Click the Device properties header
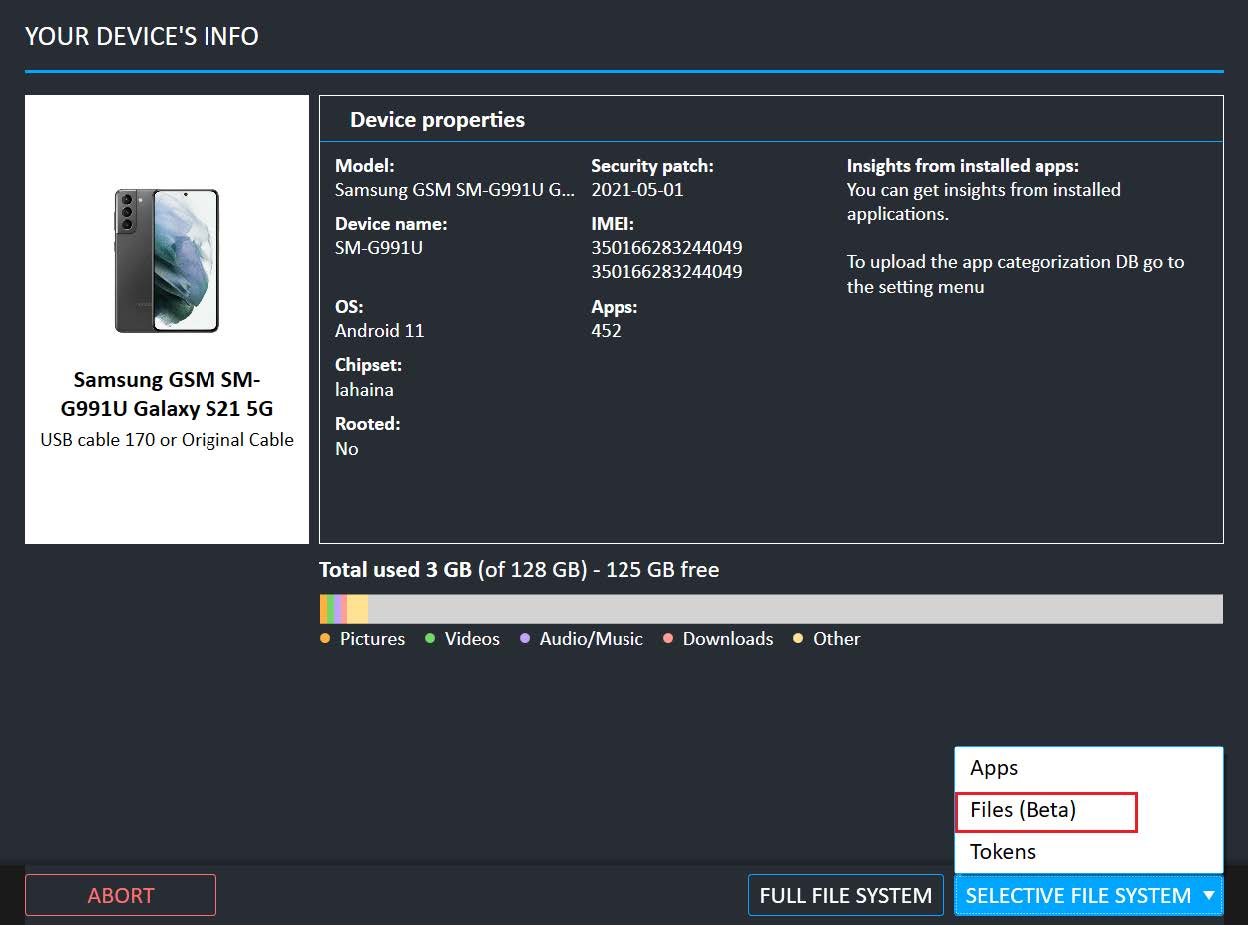 coord(437,120)
